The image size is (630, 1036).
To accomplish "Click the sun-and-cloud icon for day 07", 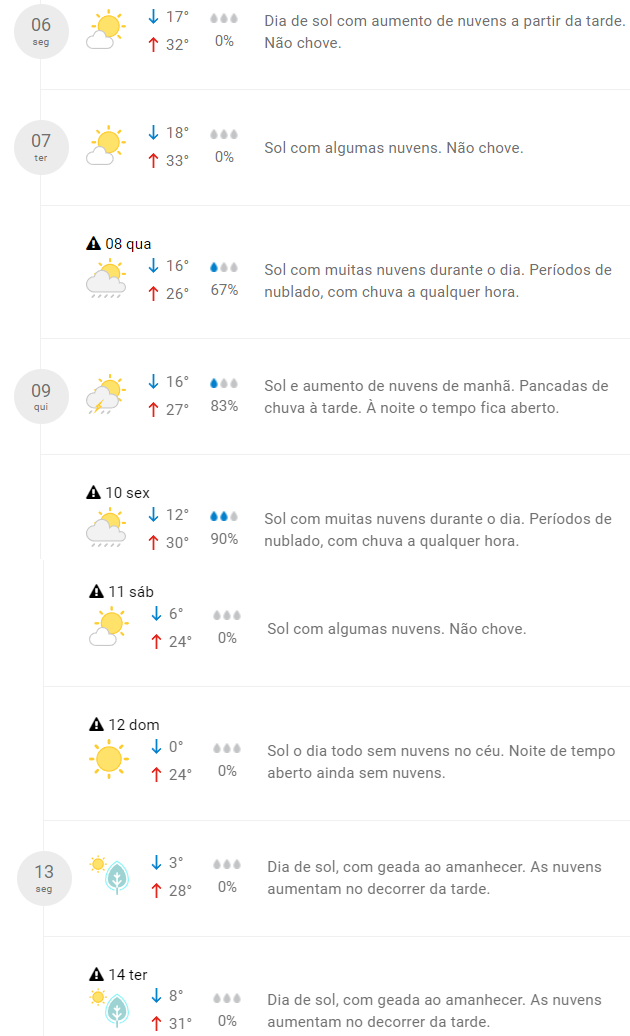I will pyautogui.click(x=105, y=146).
